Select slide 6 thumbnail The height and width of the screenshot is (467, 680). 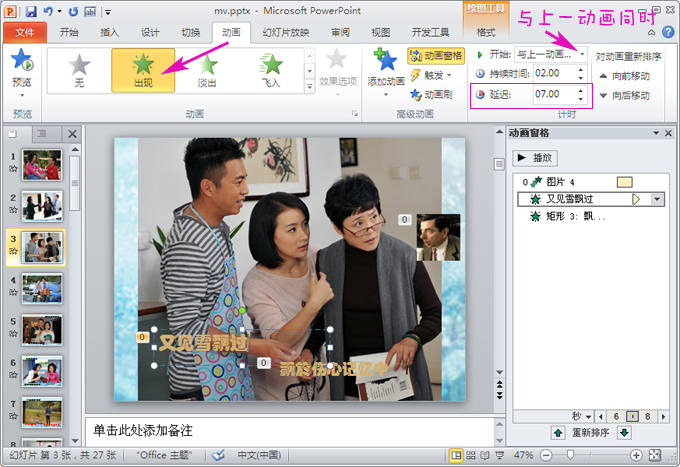42,371
